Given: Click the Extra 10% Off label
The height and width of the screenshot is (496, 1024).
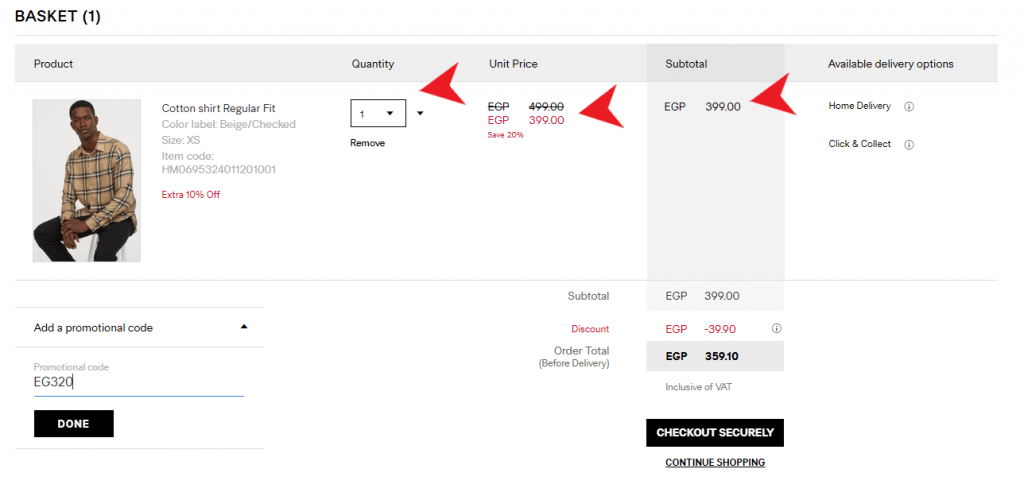Looking at the screenshot, I should [190, 195].
